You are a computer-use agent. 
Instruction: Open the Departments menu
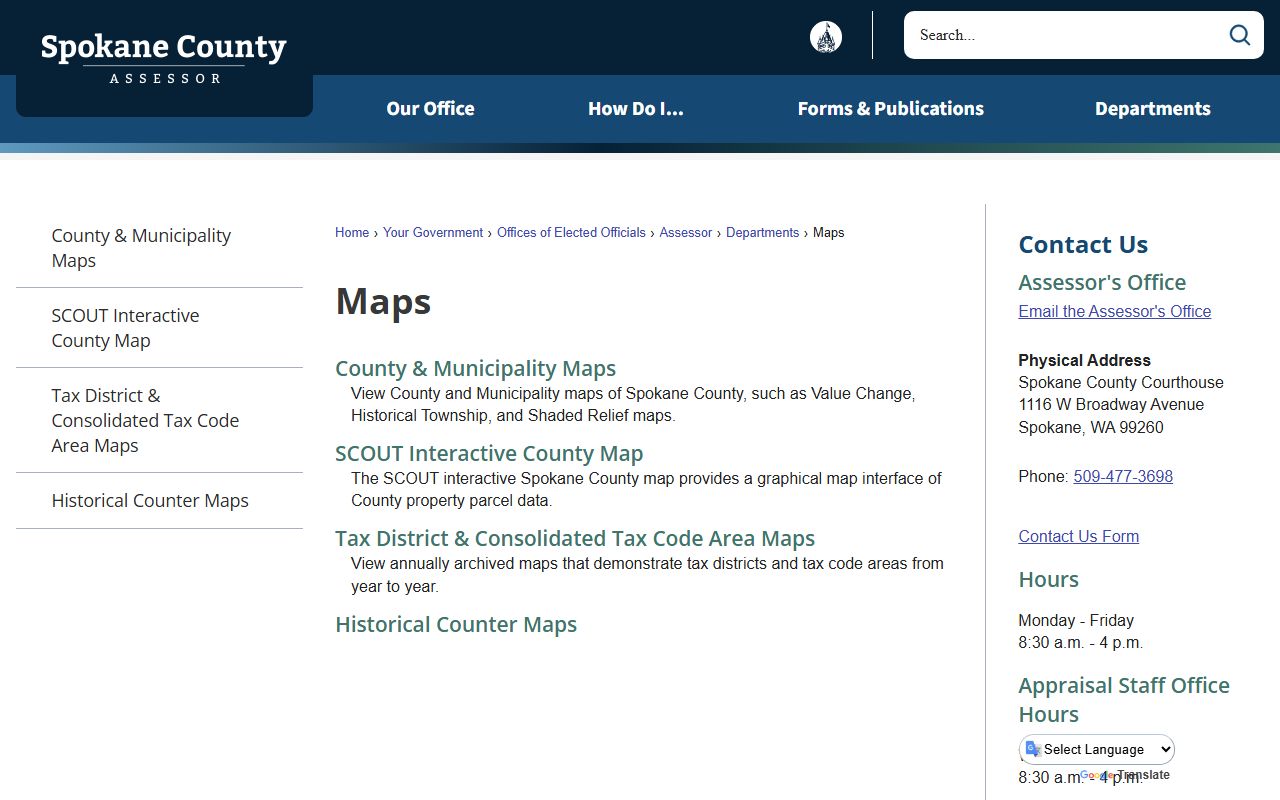coord(1153,108)
